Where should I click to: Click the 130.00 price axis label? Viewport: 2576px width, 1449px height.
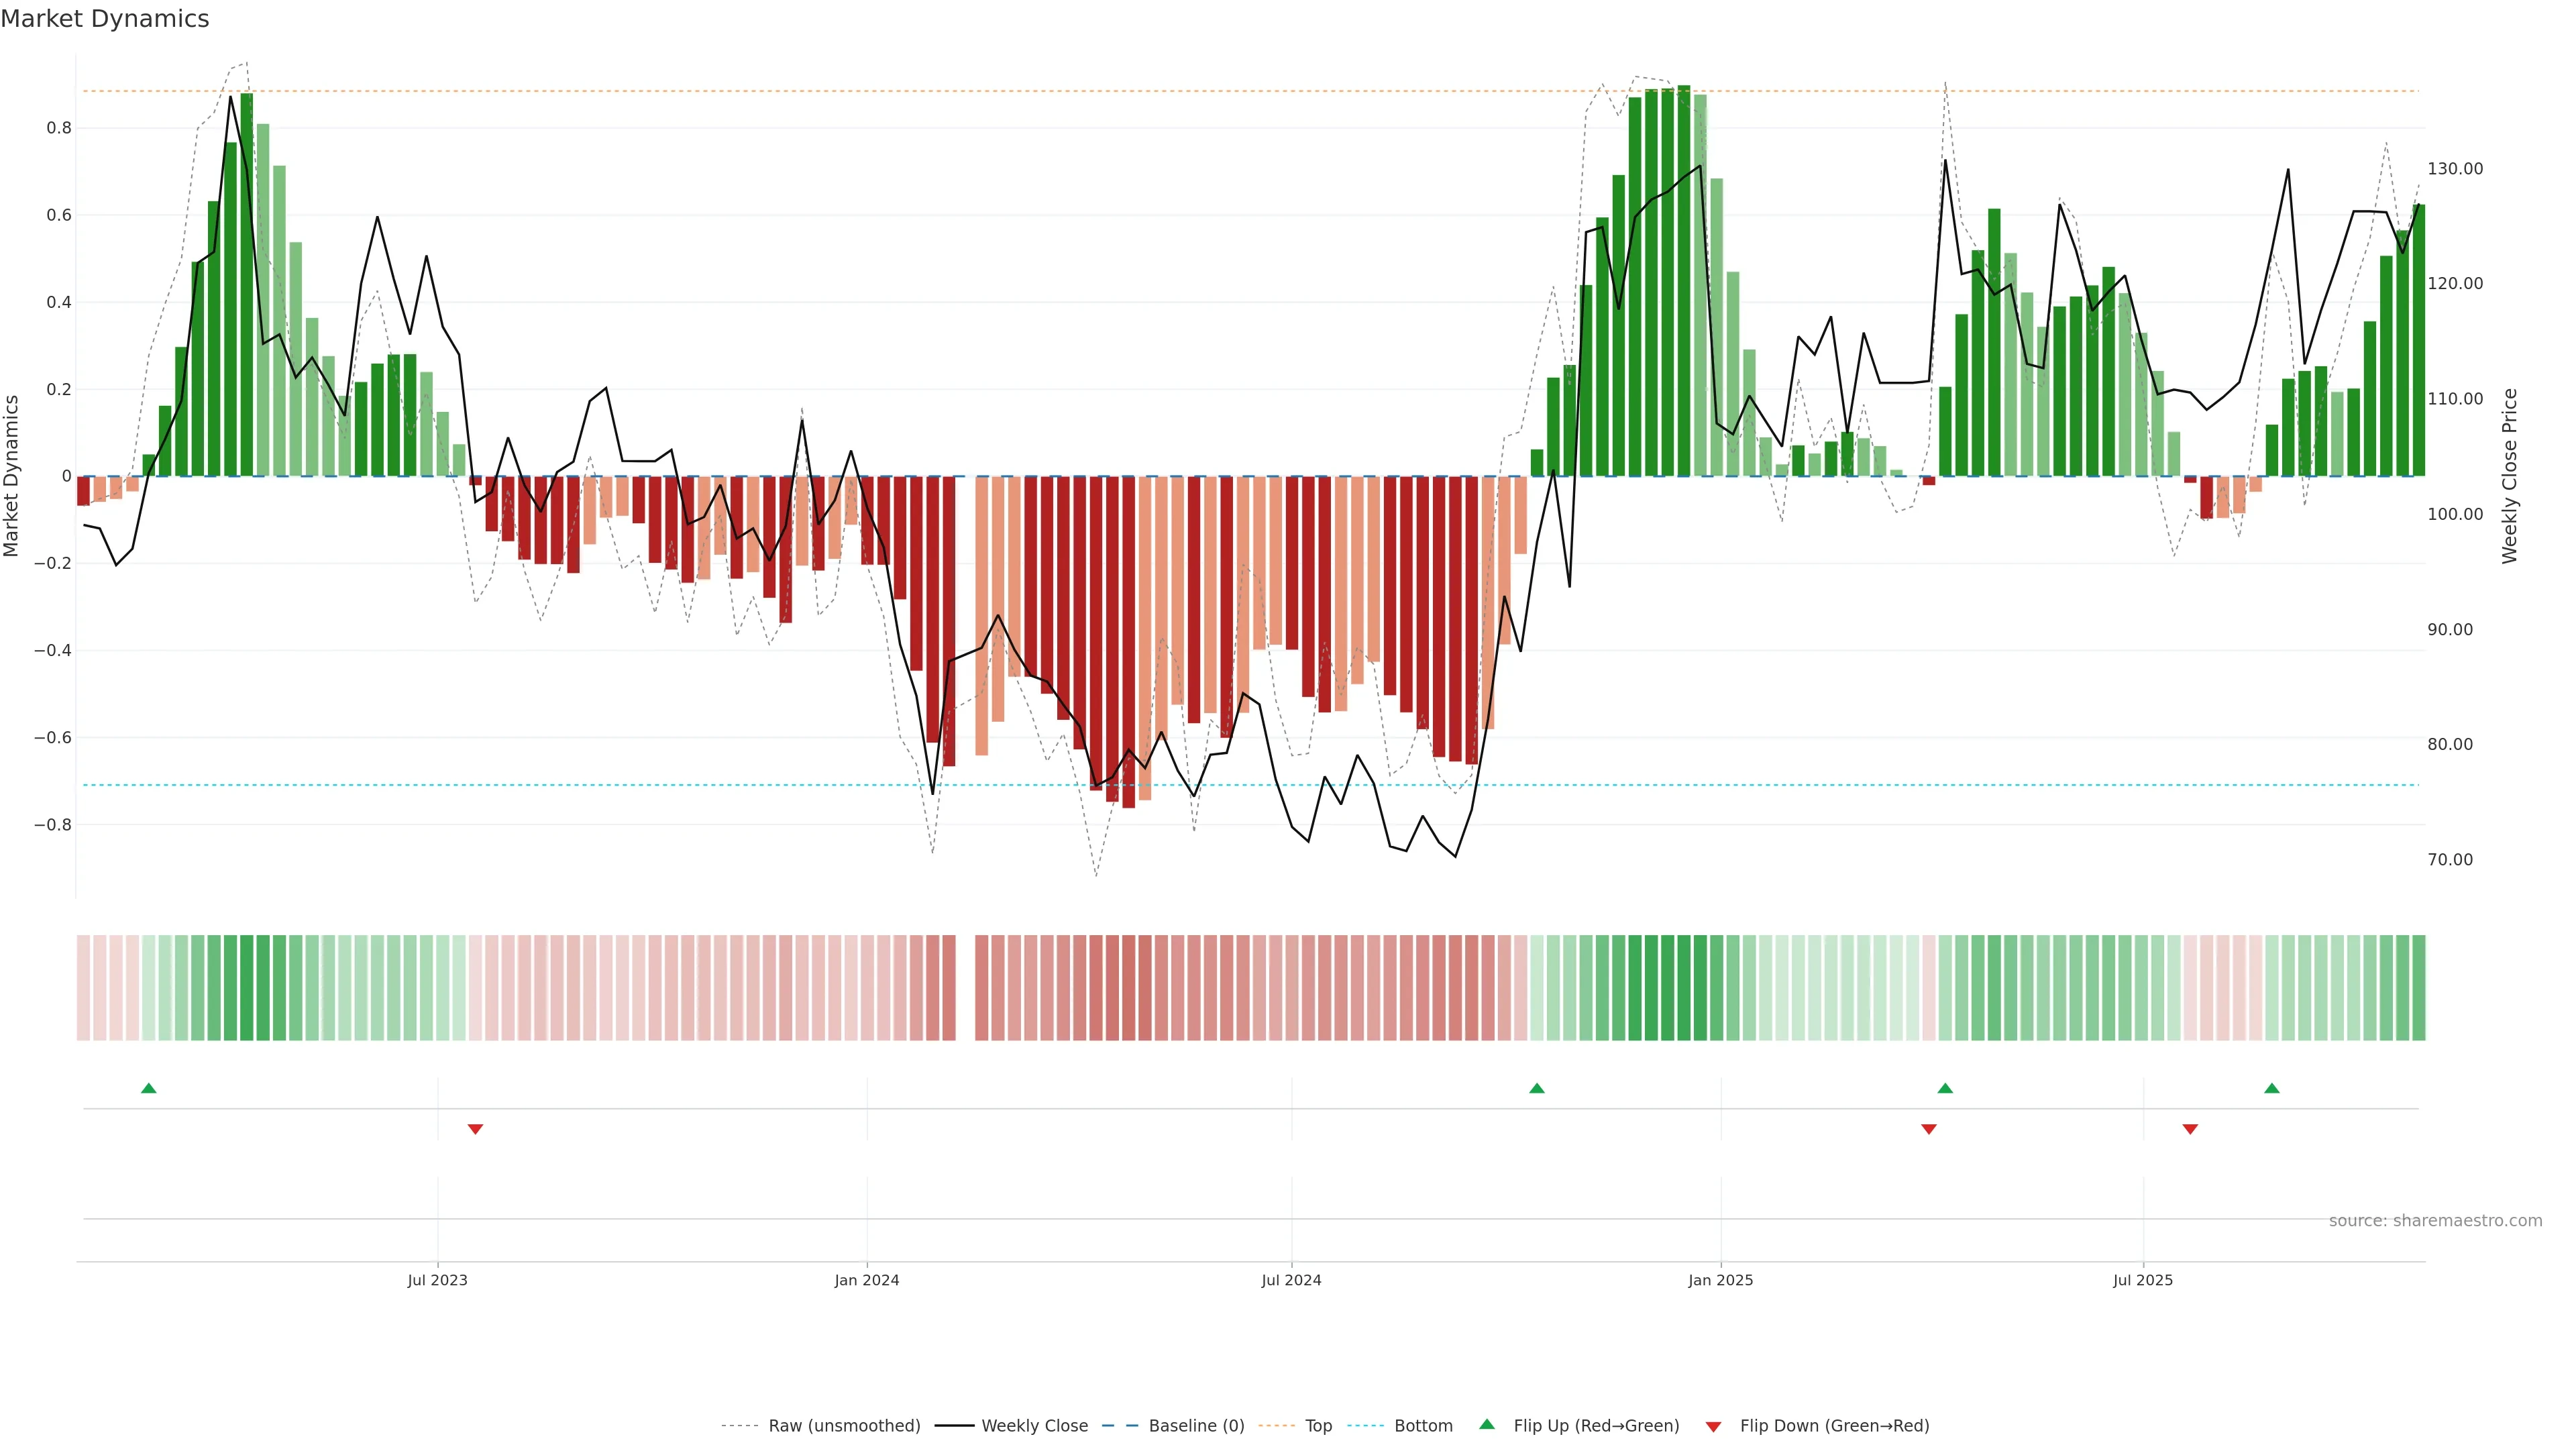[2455, 169]
